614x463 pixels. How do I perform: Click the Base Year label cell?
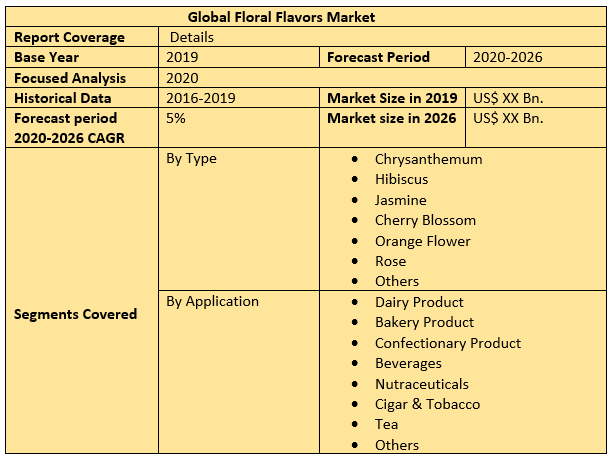pos(47,57)
